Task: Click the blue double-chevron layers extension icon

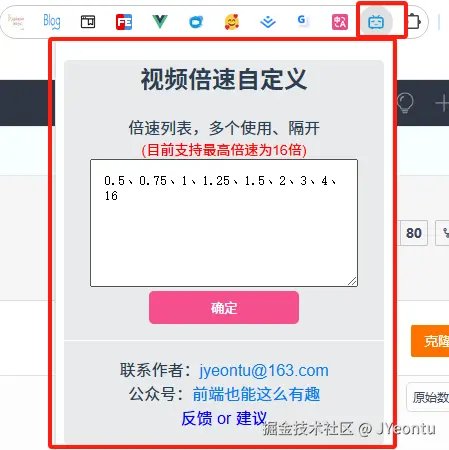Action: coord(268,22)
